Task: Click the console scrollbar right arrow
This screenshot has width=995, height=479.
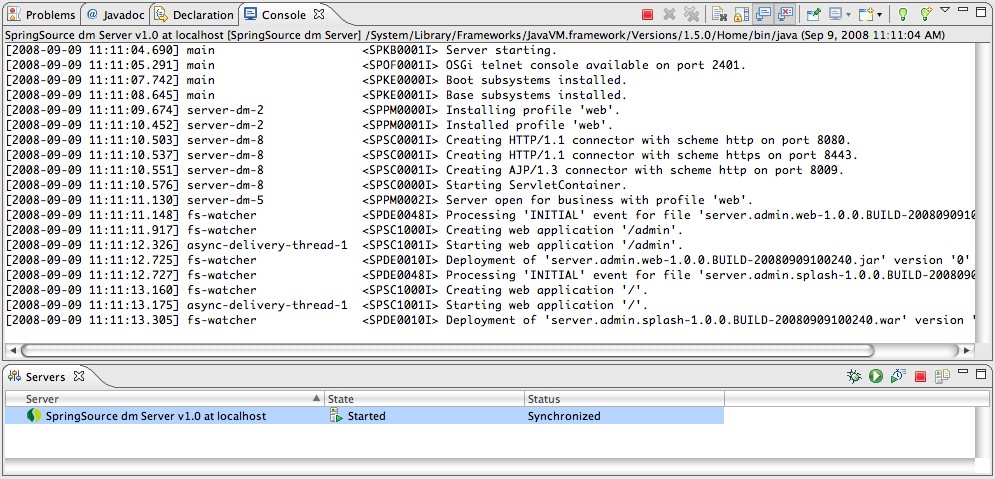Action: pos(966,350)
